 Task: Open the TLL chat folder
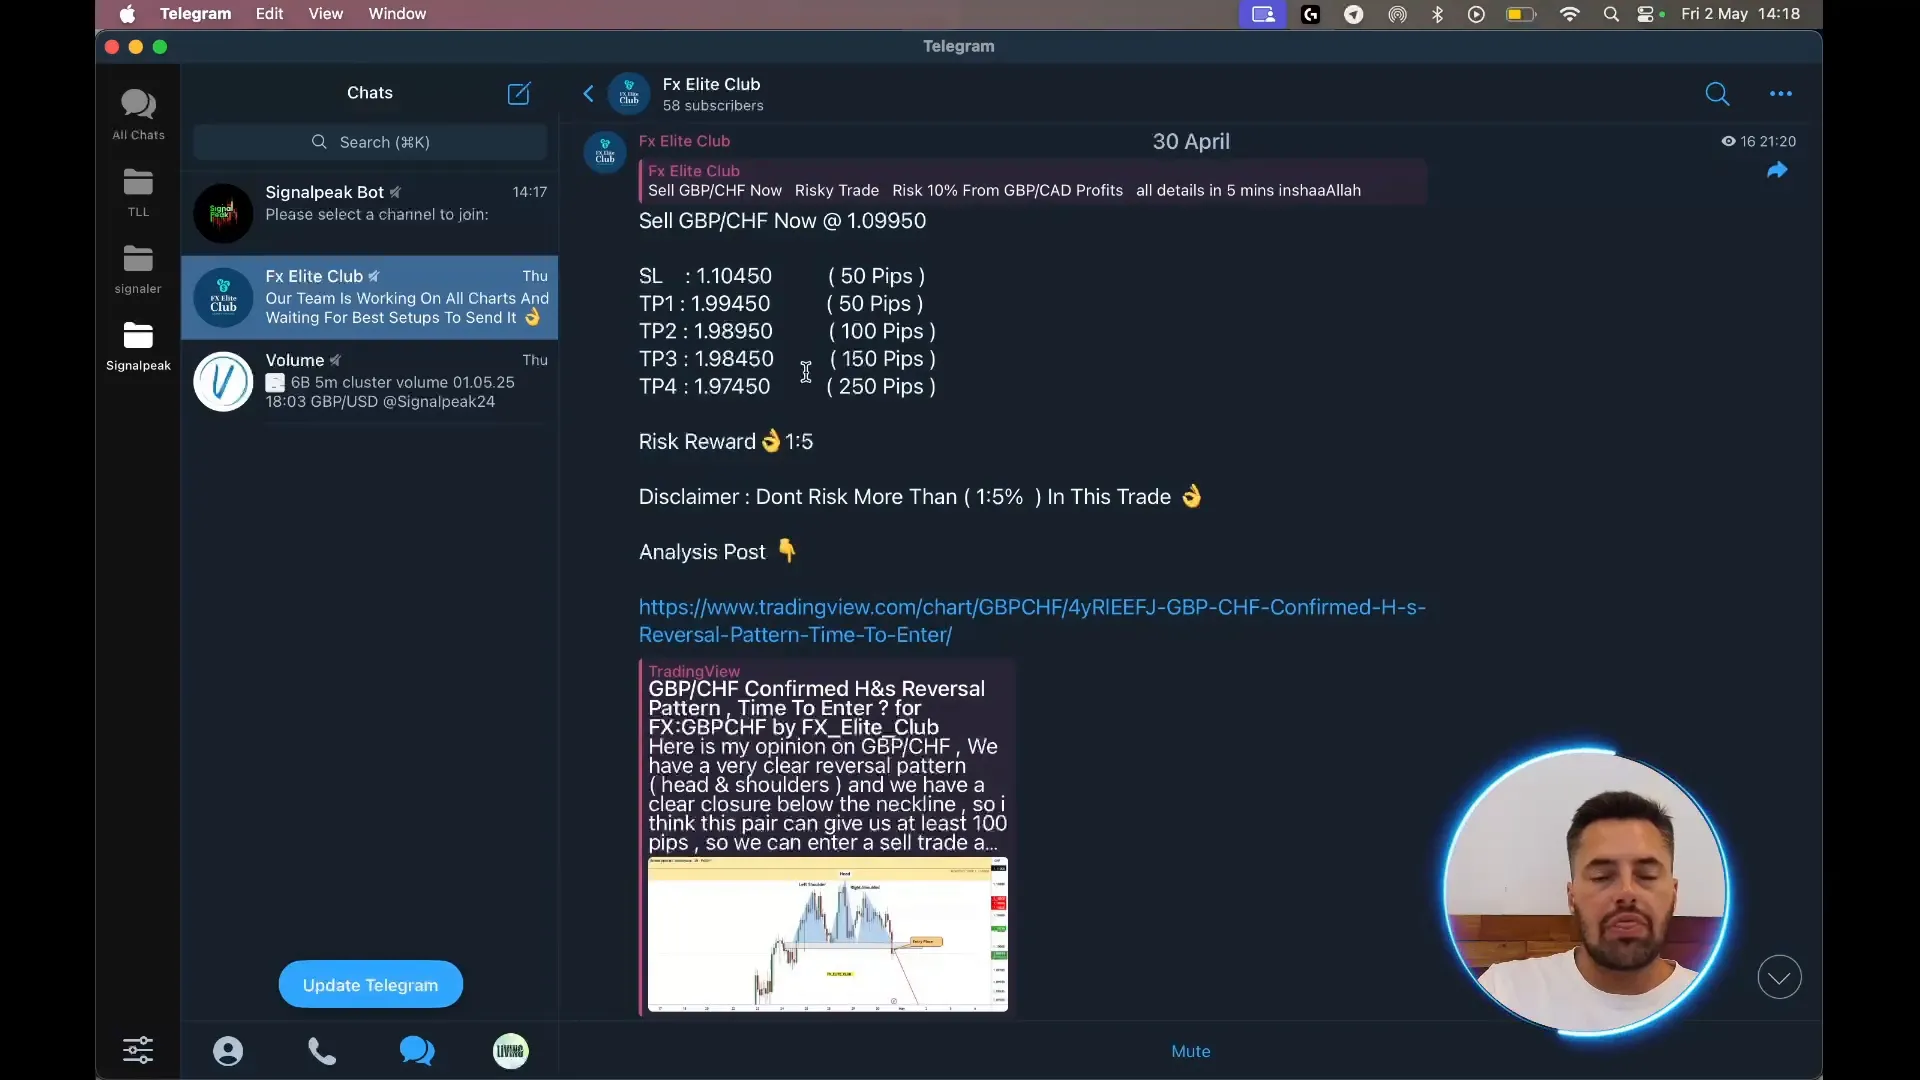[x=138, y=193]
